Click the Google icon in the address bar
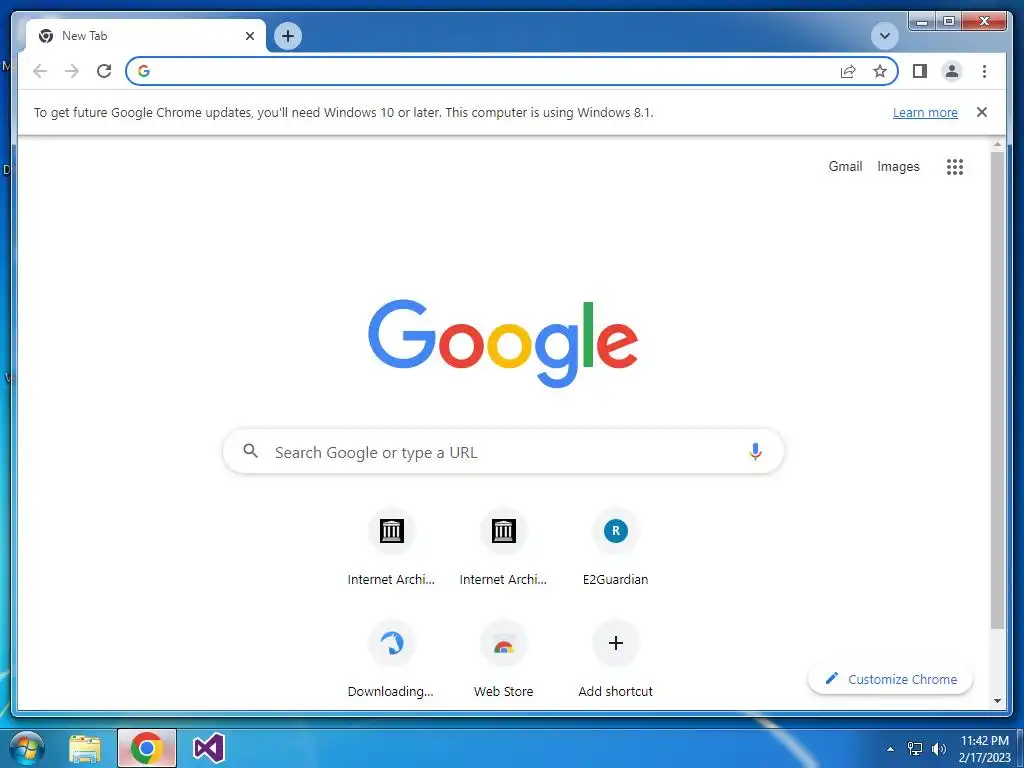This screenshot has width=1024, height=768. click(144, 71)
